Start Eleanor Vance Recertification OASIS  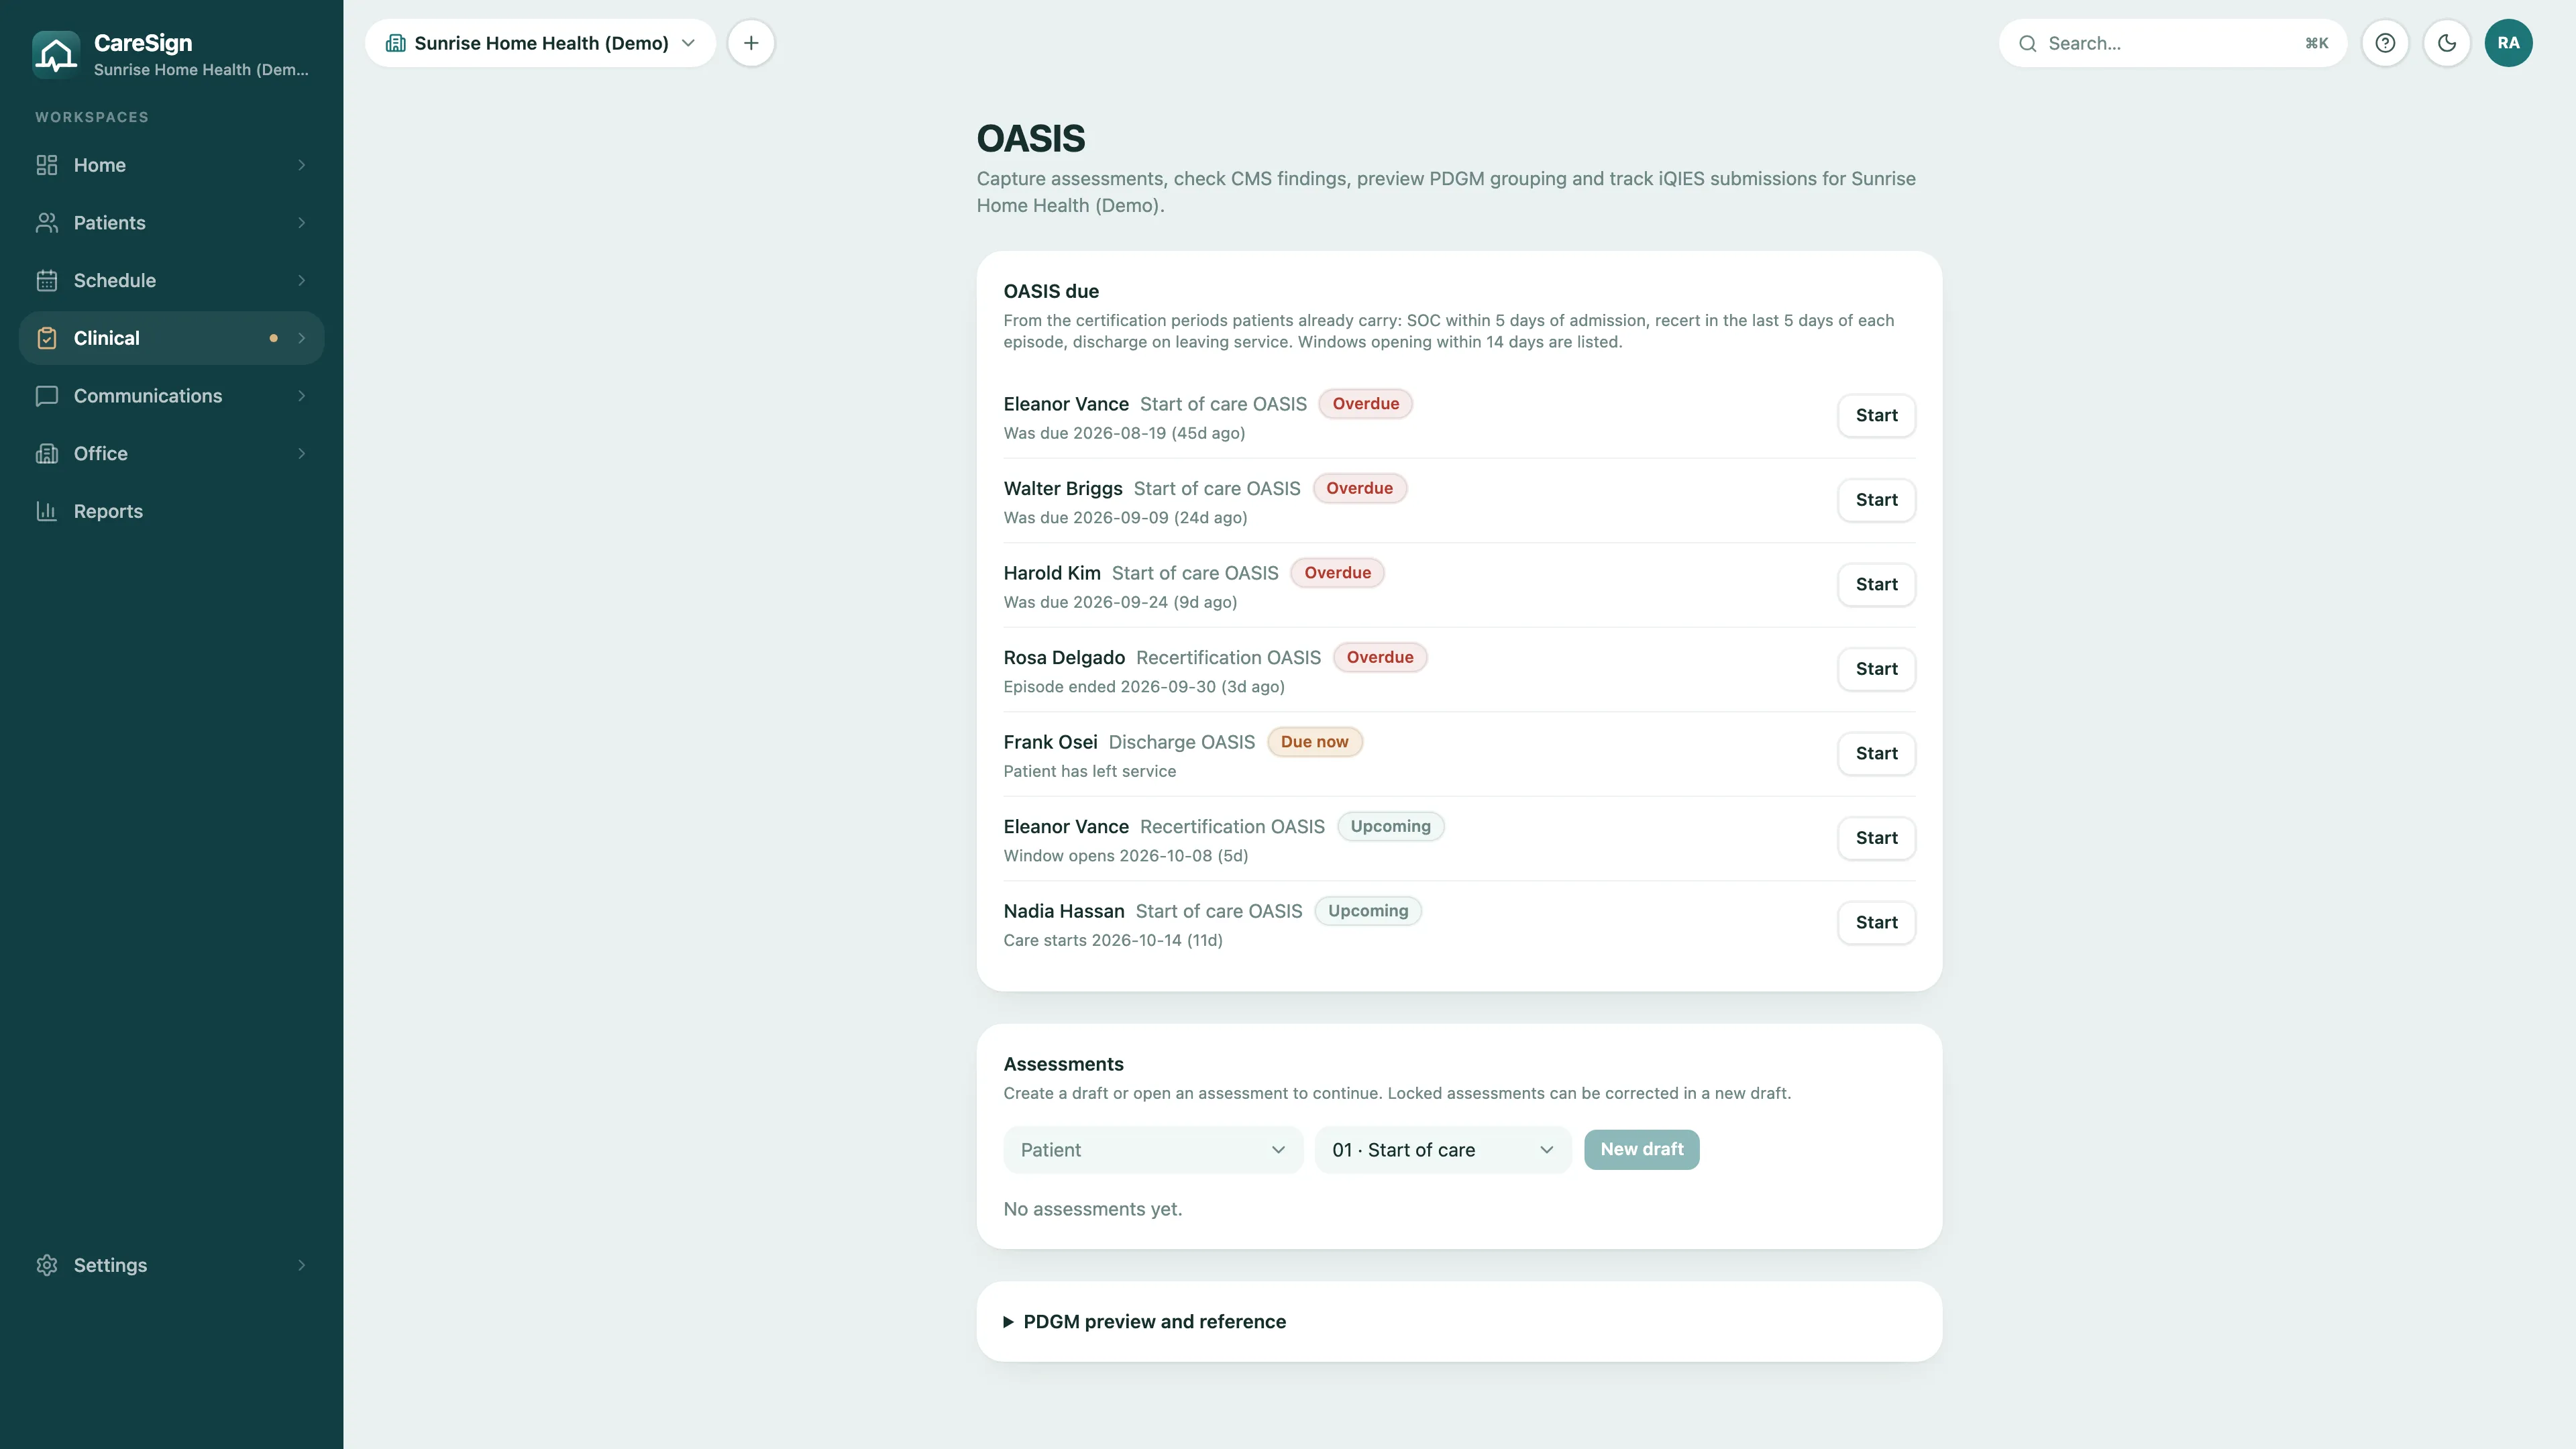coord(1876,838)
